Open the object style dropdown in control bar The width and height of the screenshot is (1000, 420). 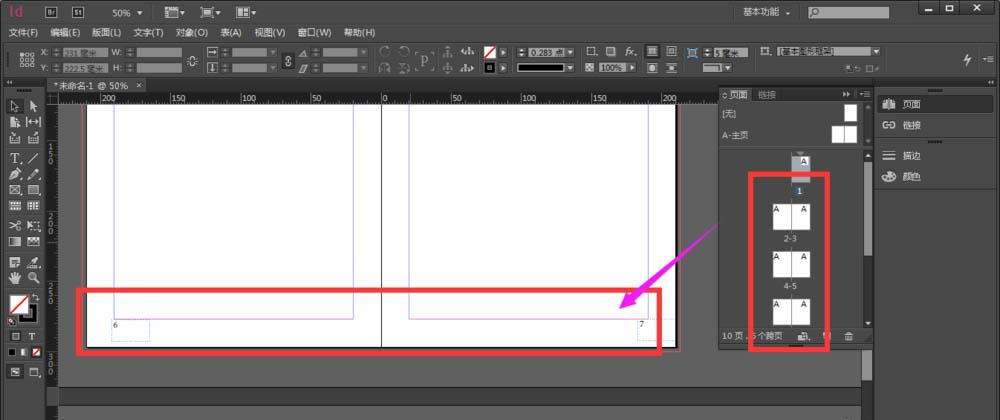click(876, 52)
